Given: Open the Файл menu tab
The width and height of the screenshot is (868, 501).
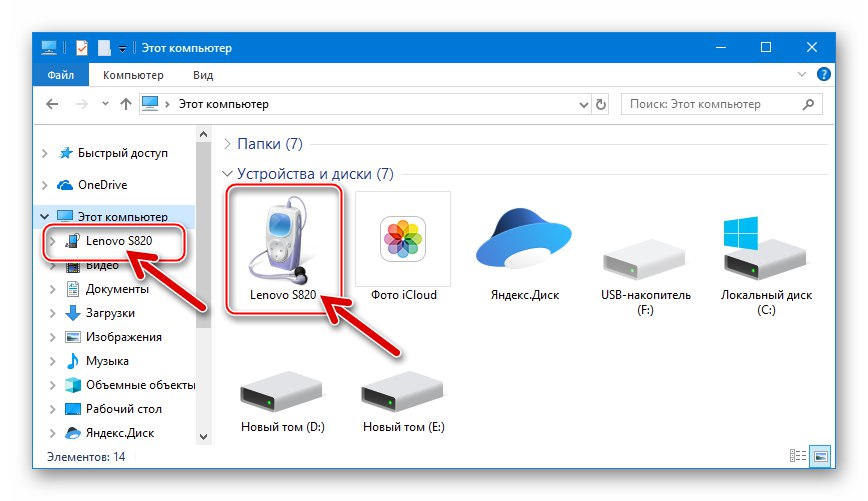Looking at the screenshot, I should click(x=61, y=75).
